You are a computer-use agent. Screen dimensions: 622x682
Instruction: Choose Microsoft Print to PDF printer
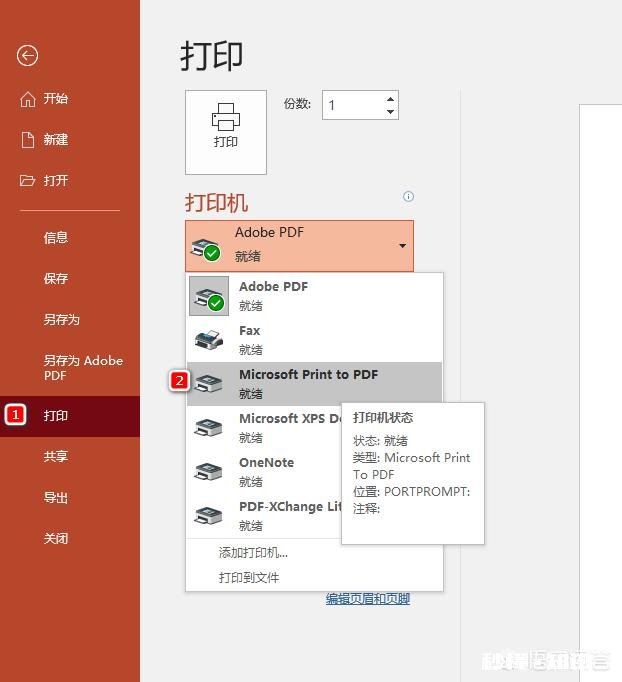click(314, 384)
